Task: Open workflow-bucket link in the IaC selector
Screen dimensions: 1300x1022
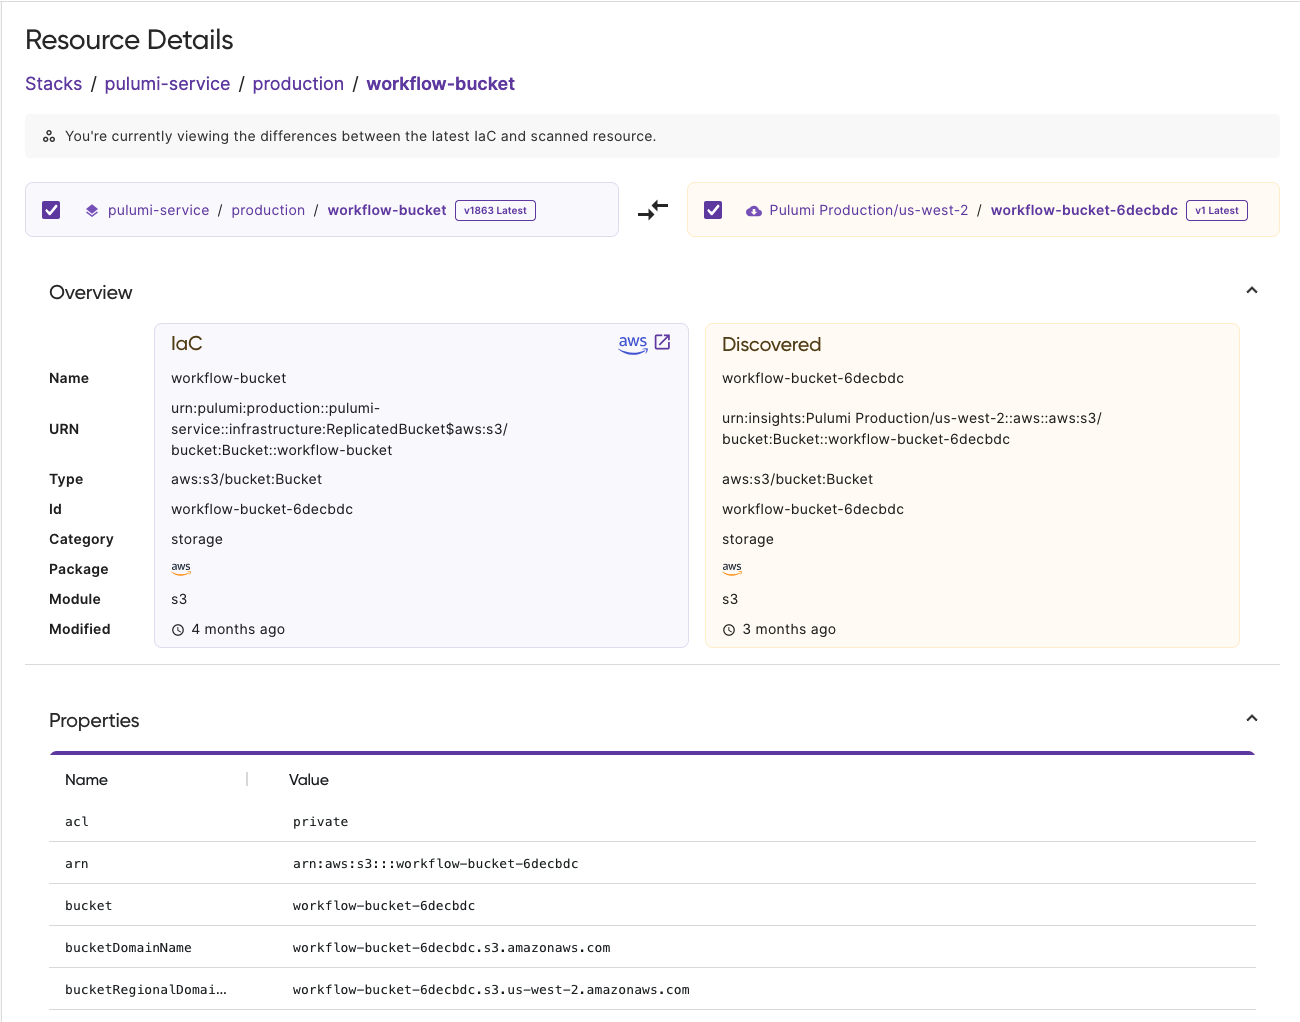Action: [x=387, y=210]
